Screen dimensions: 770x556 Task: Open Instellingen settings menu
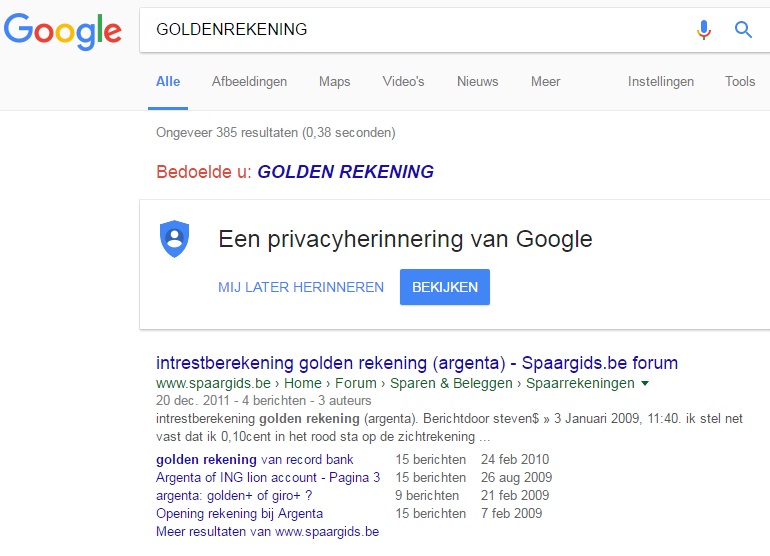point(660,82)
